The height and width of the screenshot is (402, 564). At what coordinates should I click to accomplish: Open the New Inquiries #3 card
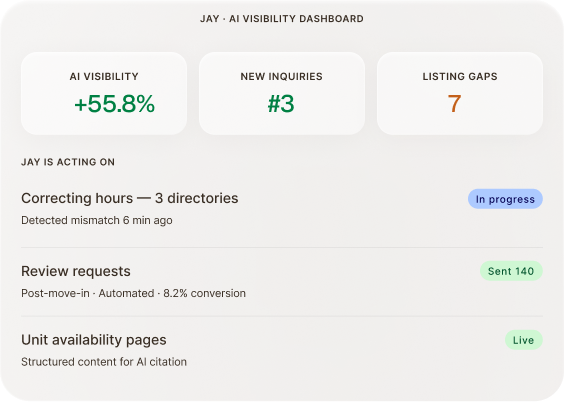[x=282, y=93]
